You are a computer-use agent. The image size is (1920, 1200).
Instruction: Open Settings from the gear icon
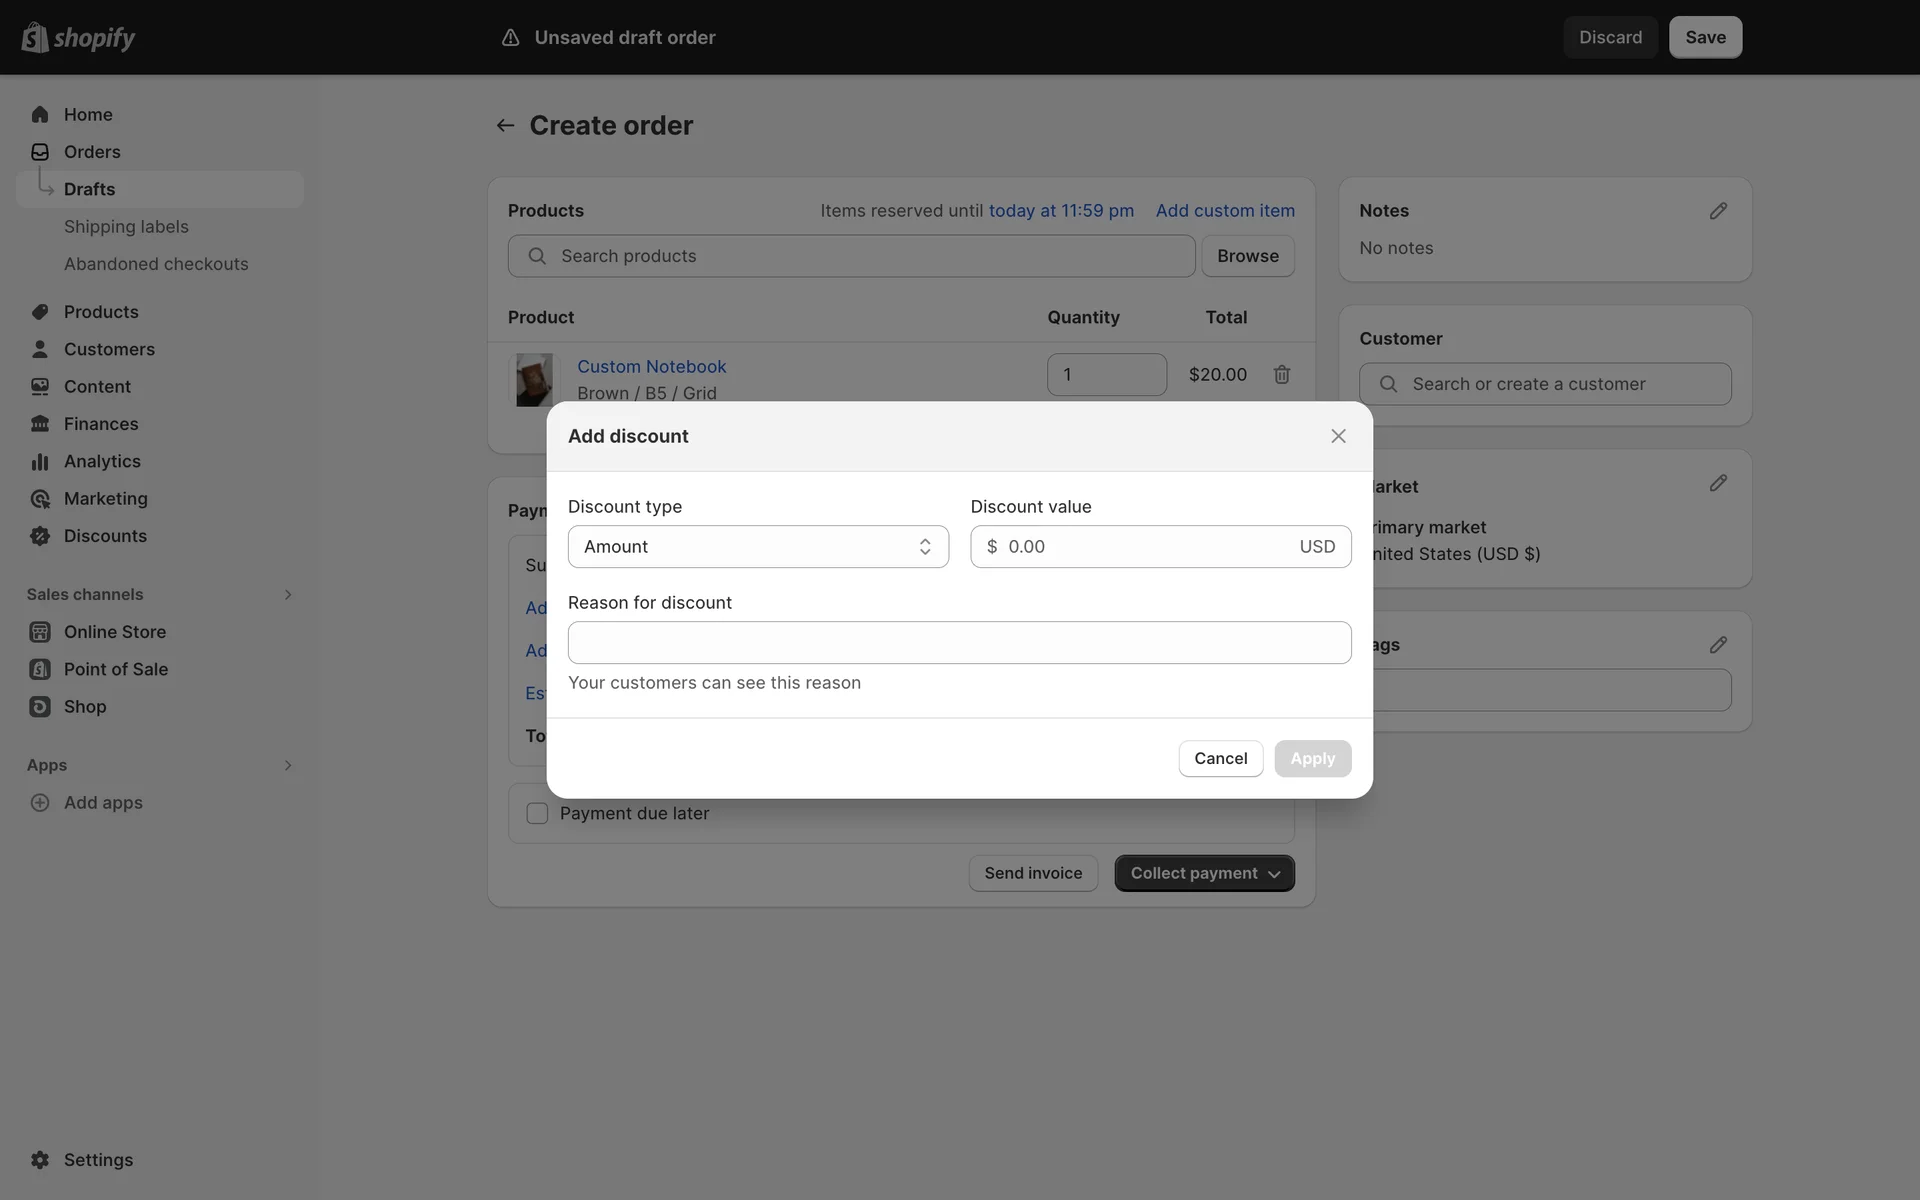[40, 1160]
